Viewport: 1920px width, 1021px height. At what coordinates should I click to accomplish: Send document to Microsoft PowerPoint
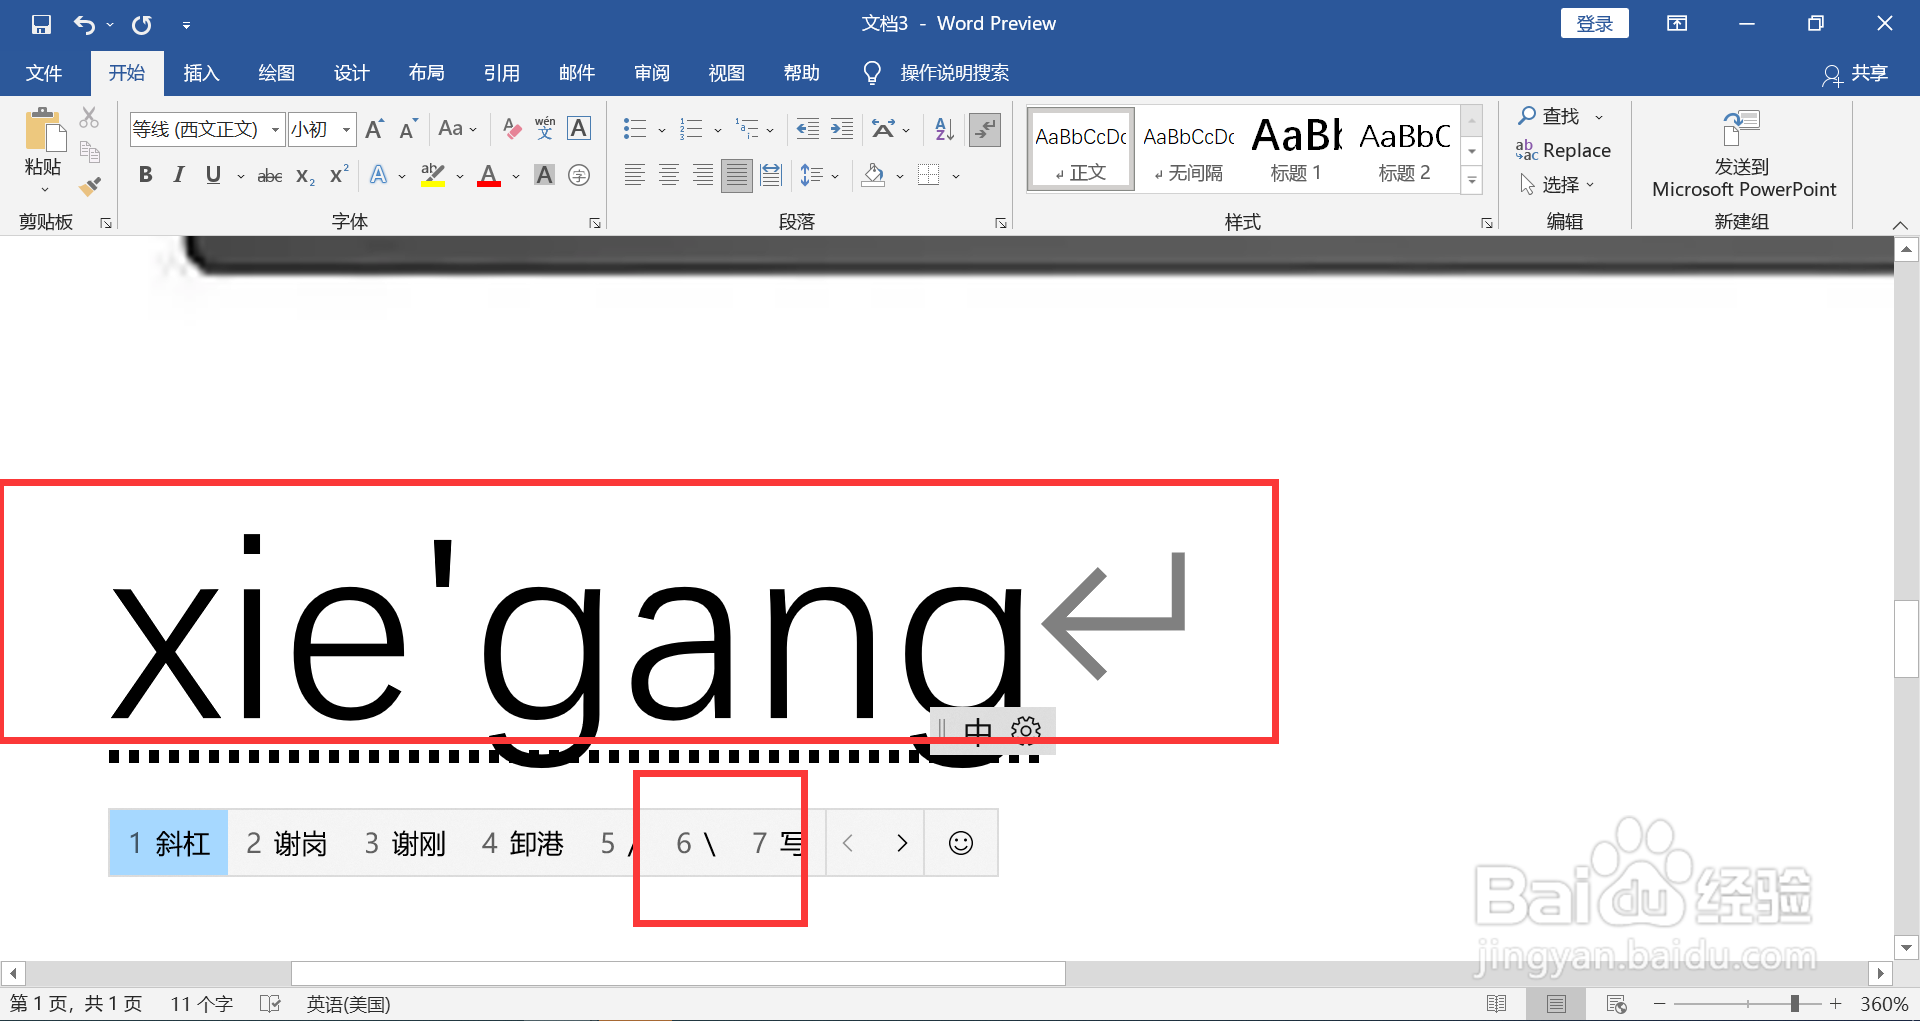pyautogui.click(x=1743, y=155)
